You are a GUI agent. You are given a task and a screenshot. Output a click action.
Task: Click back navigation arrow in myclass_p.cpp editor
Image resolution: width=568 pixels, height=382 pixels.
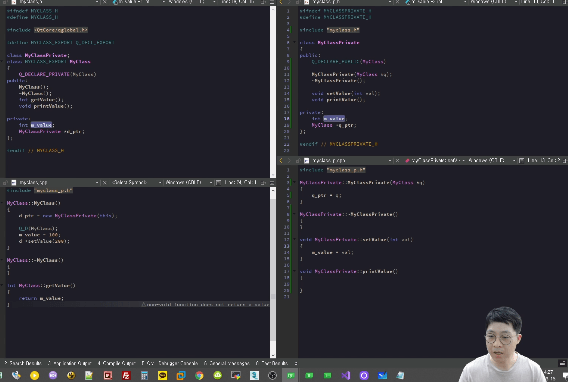281,160
